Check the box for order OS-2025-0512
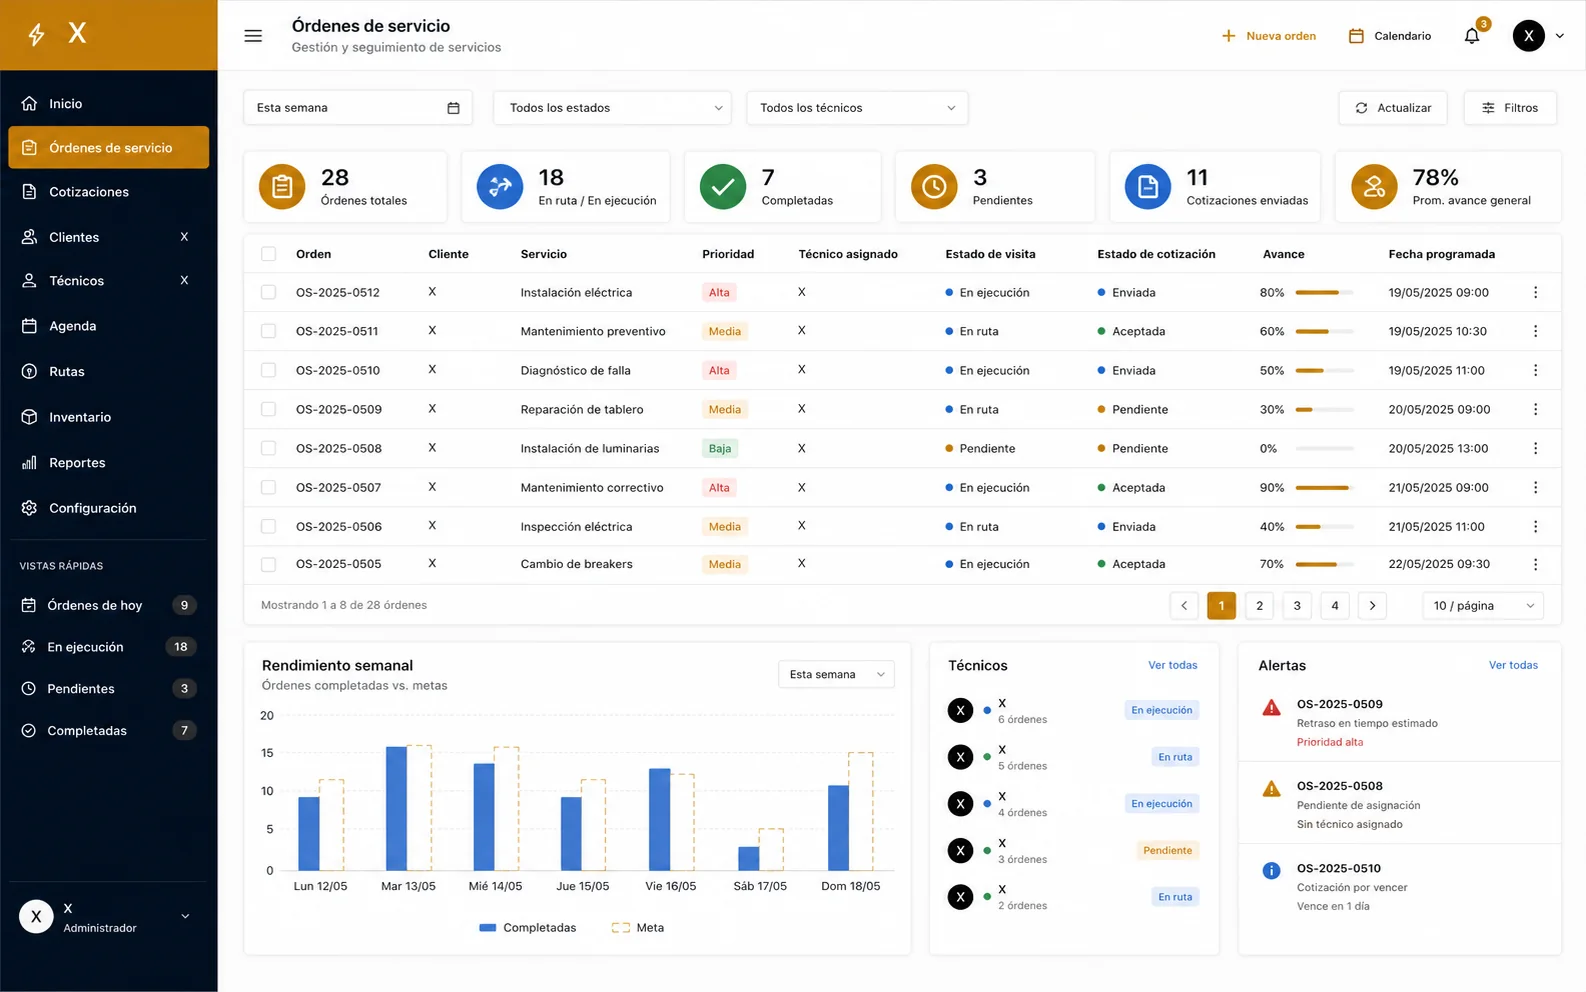Image resolution: width=1586 pixels, height=992 pixels. 268,292
